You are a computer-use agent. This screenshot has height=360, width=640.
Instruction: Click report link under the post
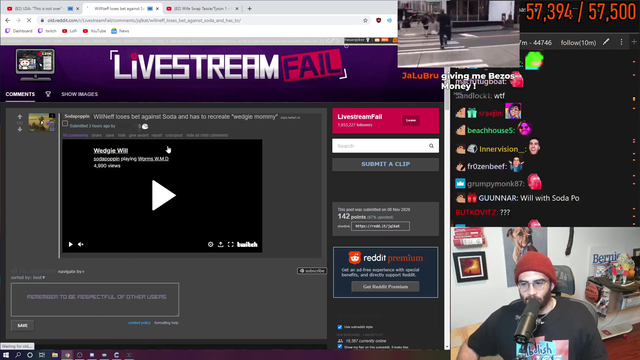click(157, 135)
